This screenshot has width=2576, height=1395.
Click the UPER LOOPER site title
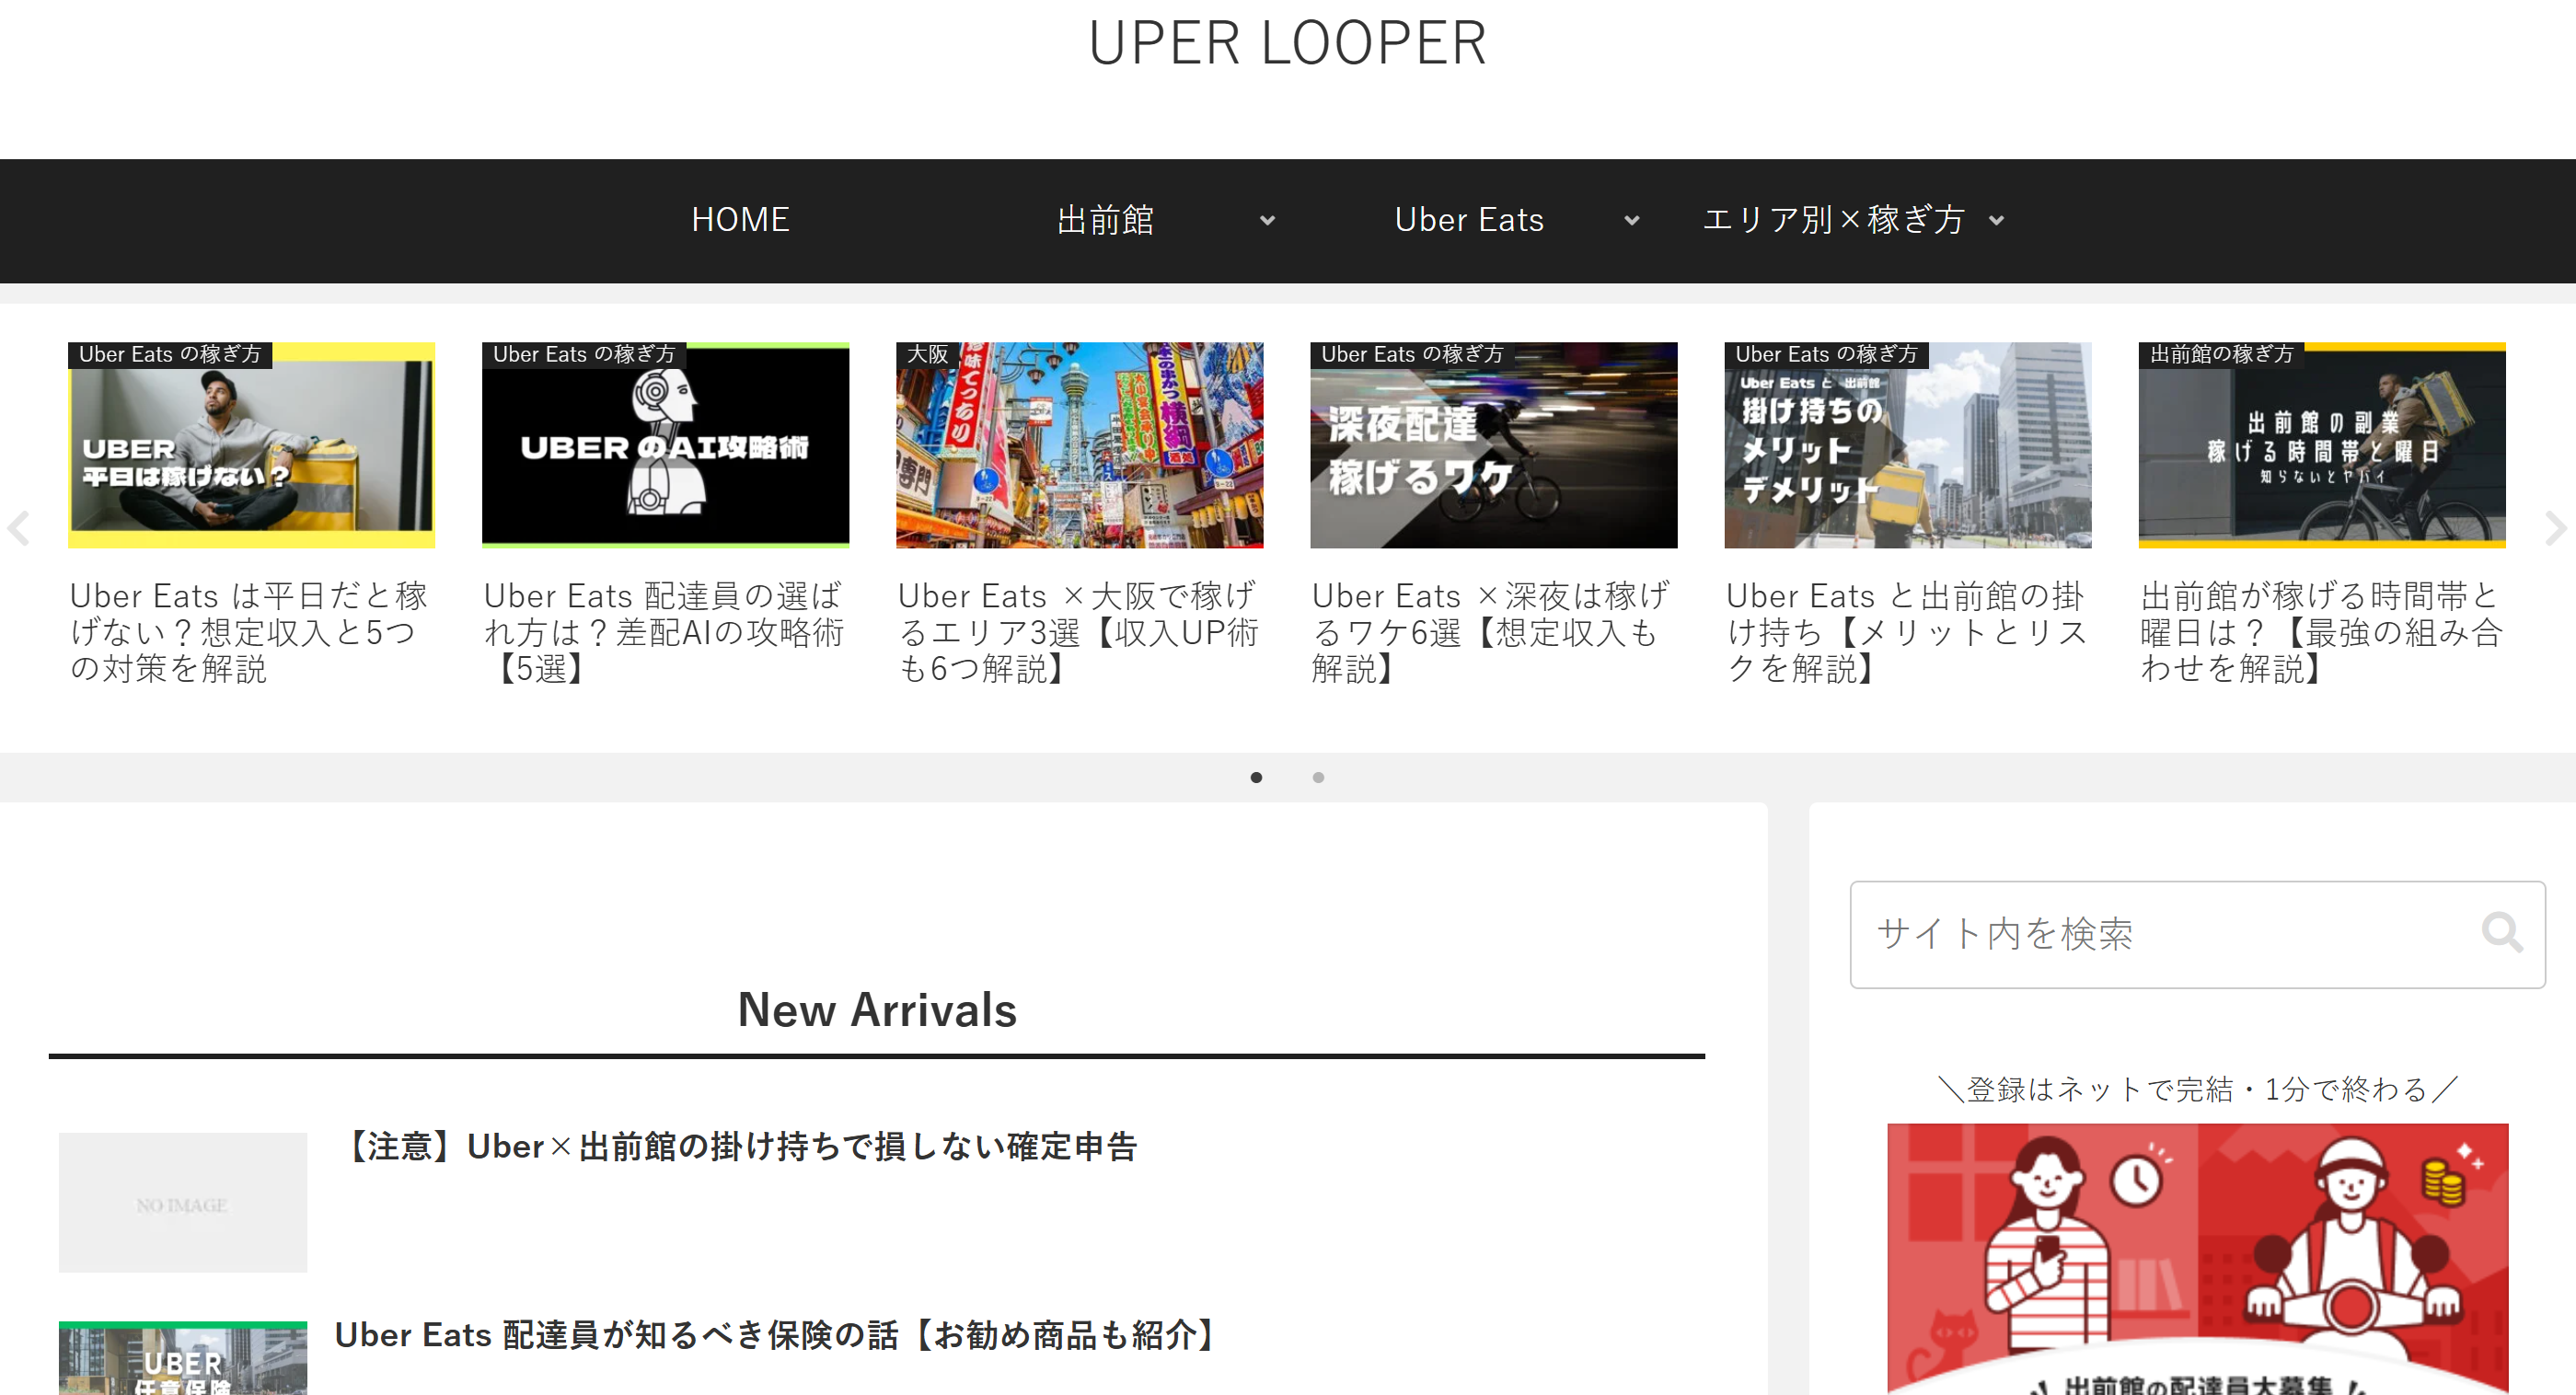coord(1287,44)
